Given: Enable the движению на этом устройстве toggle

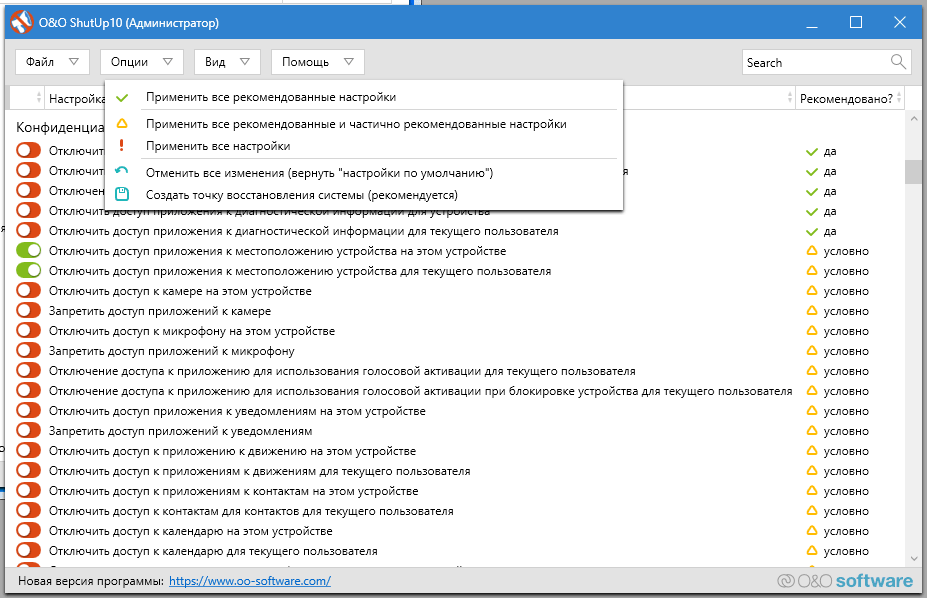Looking at the screenshot, I should coord(28,451).
